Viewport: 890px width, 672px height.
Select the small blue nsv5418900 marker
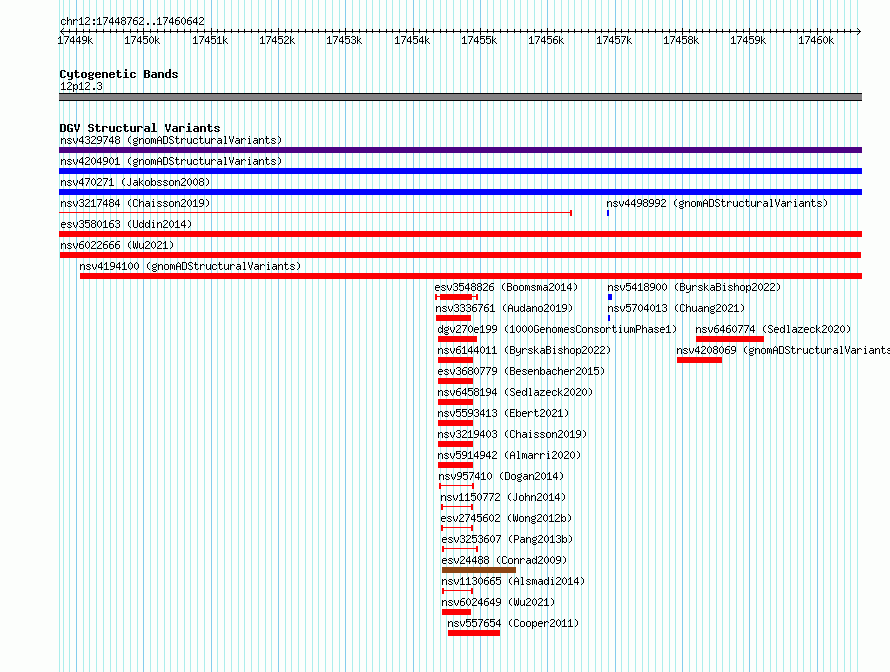pos(610,297)
